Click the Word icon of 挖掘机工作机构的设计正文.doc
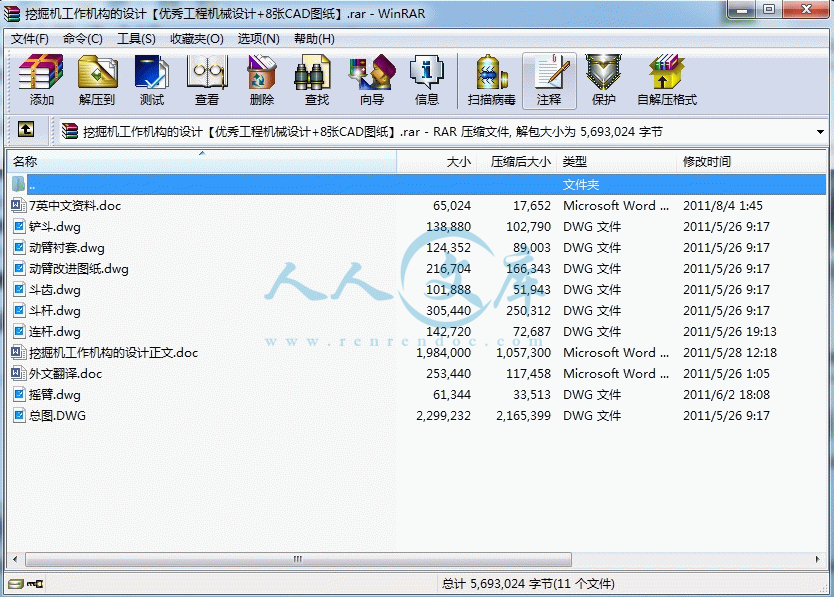 [19, 353]
